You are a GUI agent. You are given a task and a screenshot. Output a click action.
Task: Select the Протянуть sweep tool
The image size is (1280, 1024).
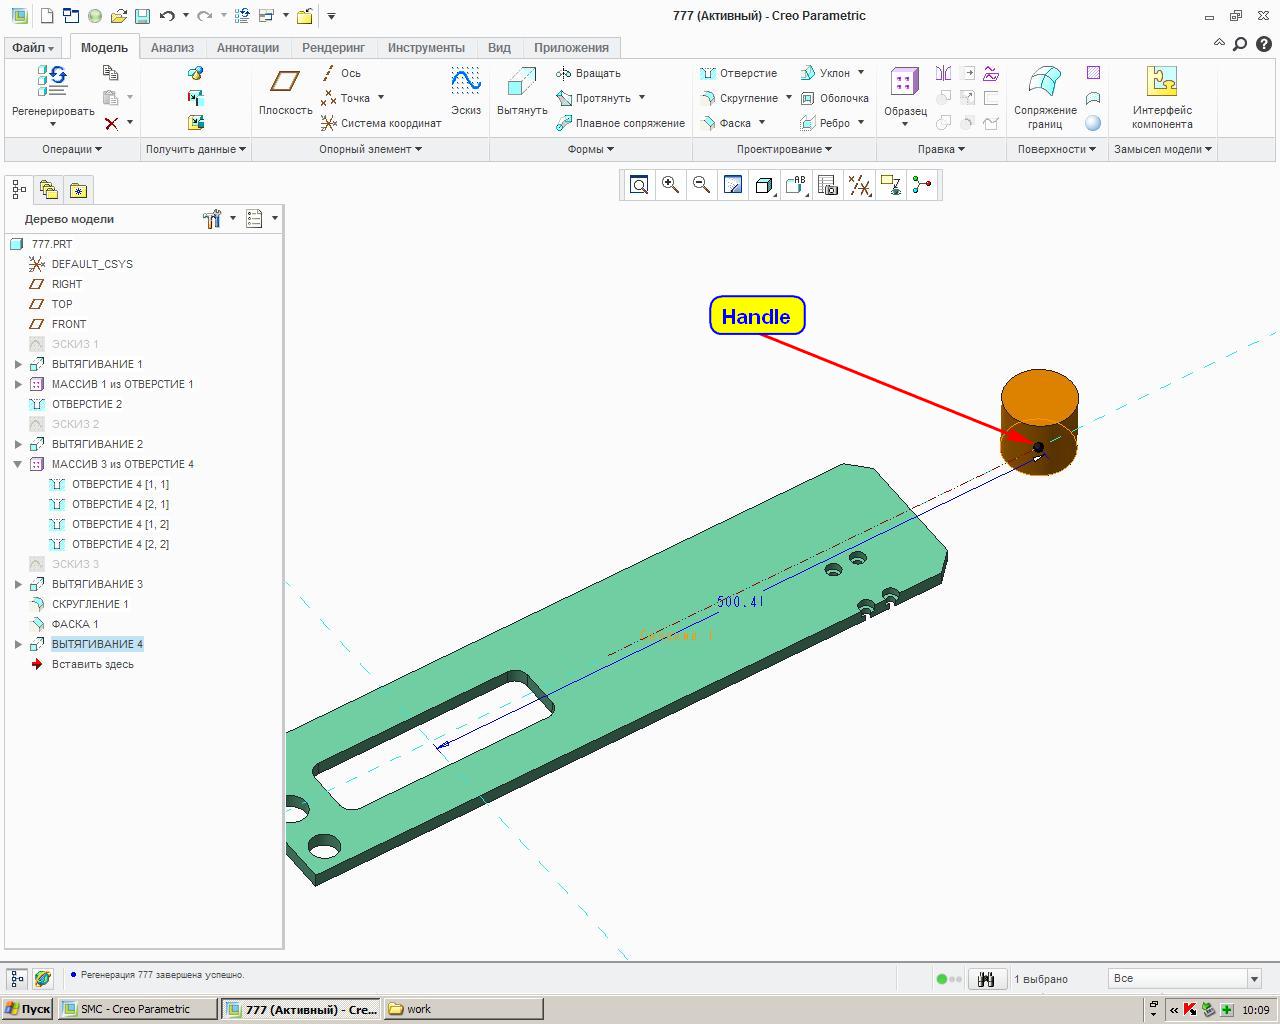(594, 98)
